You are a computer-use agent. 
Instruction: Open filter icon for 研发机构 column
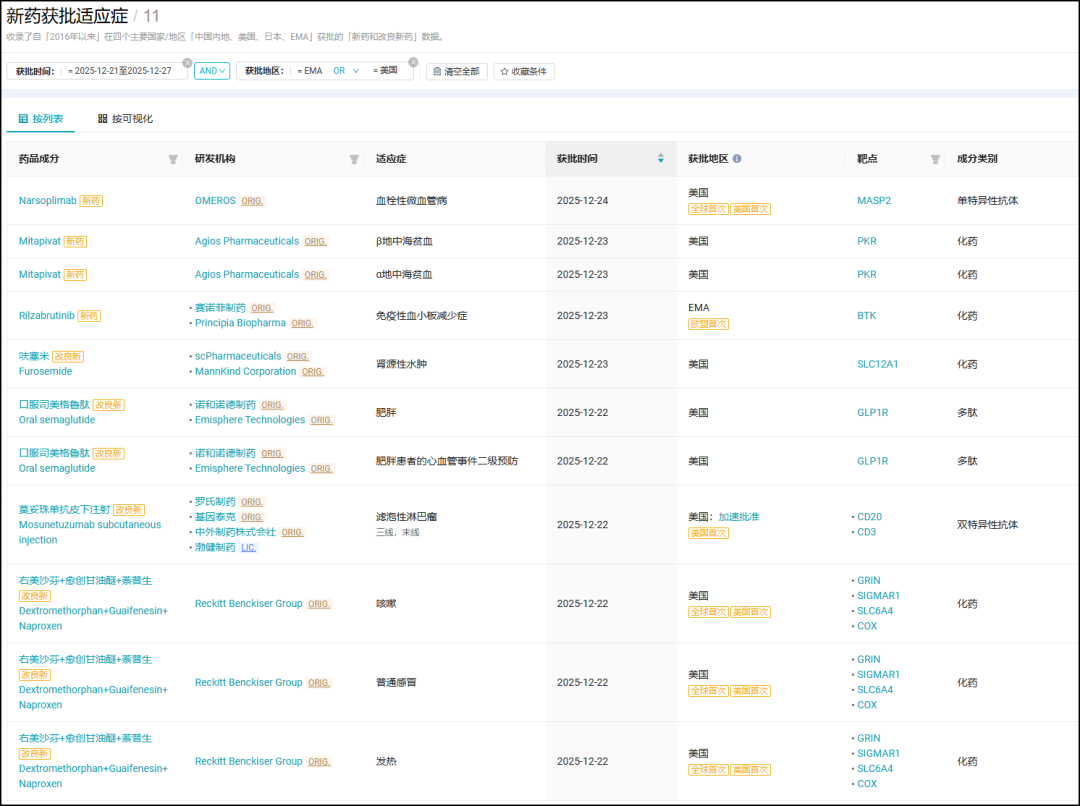point(354,159)
